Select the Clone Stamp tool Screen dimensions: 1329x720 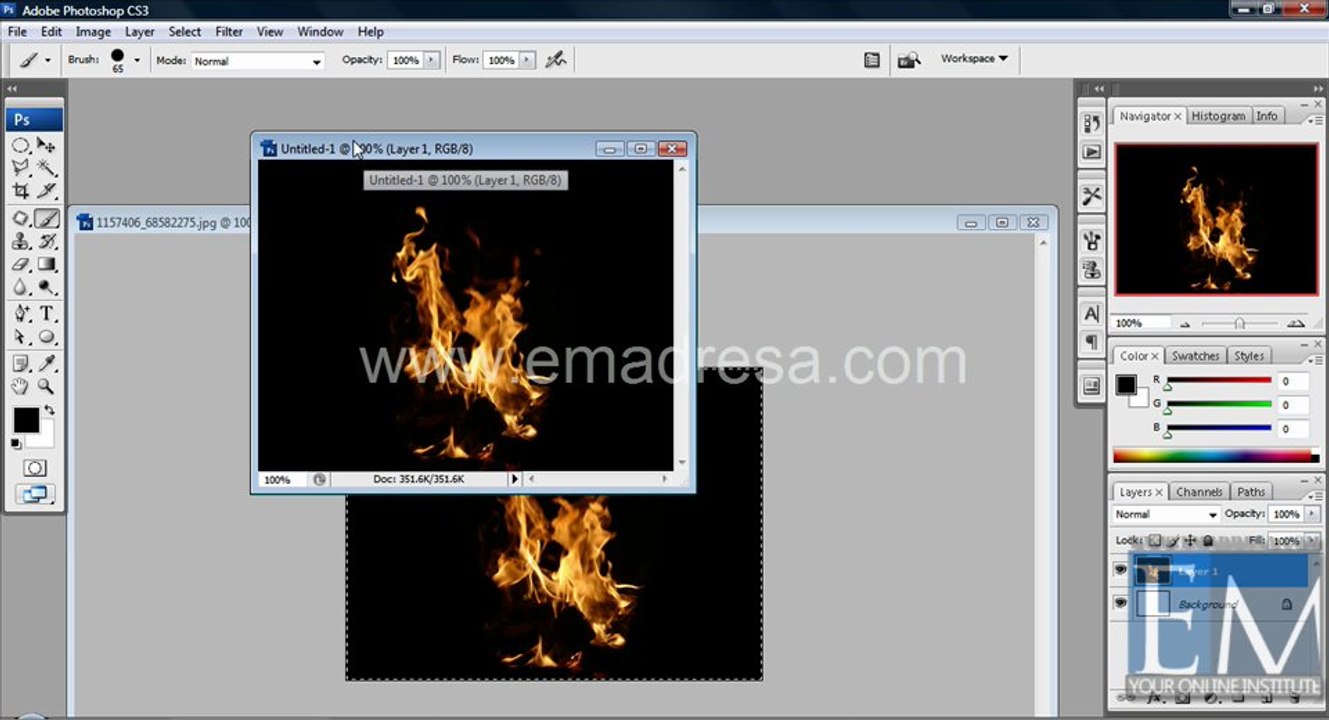[x=21, y=241]
